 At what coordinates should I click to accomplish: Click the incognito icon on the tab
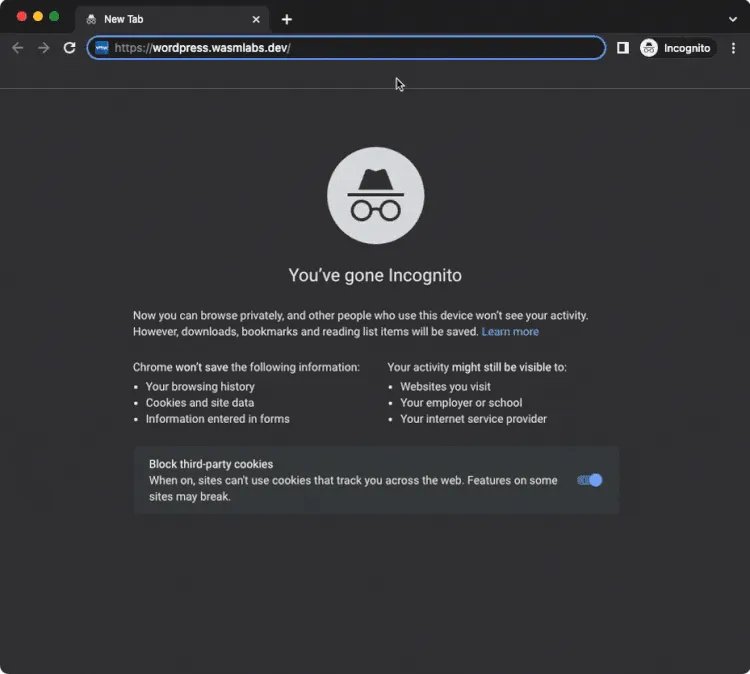91,19
